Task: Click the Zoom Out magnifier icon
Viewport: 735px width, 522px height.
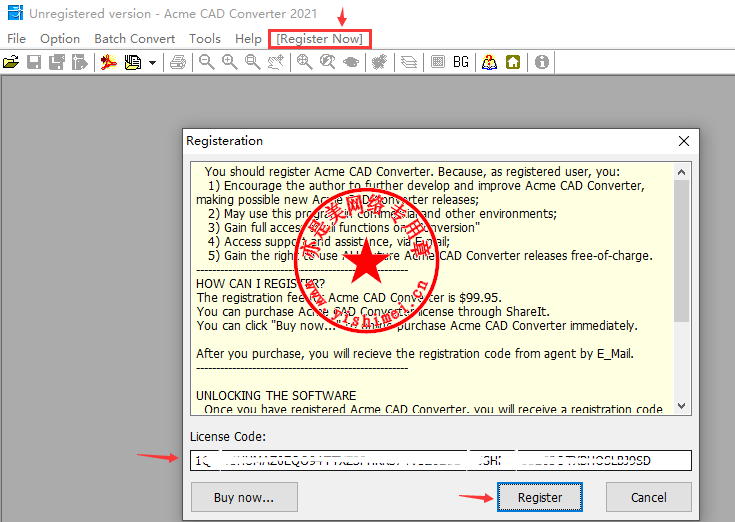Action: (206, 62)
